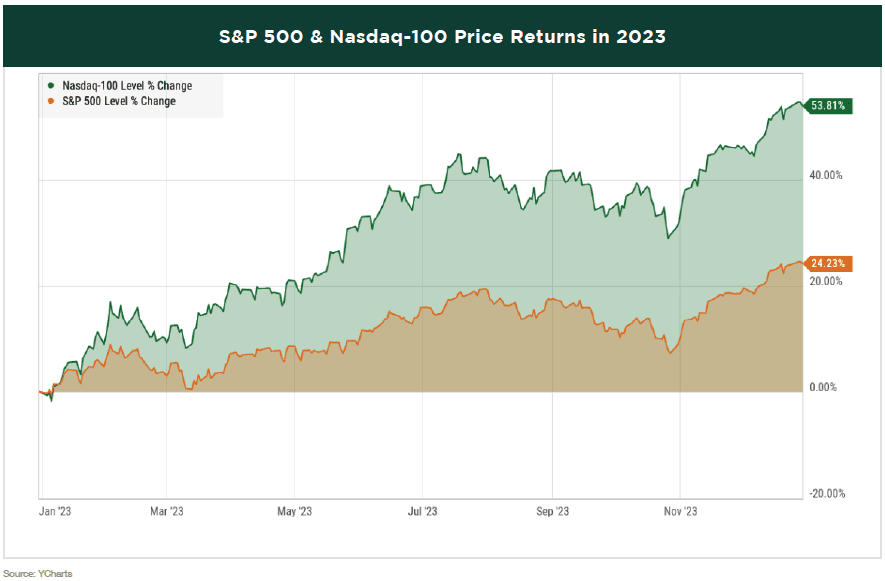Image resolution: width=885 pixels, height=581 pixels.
Task: Select the Sep '23 x-axis label
Action: point(552,511)
